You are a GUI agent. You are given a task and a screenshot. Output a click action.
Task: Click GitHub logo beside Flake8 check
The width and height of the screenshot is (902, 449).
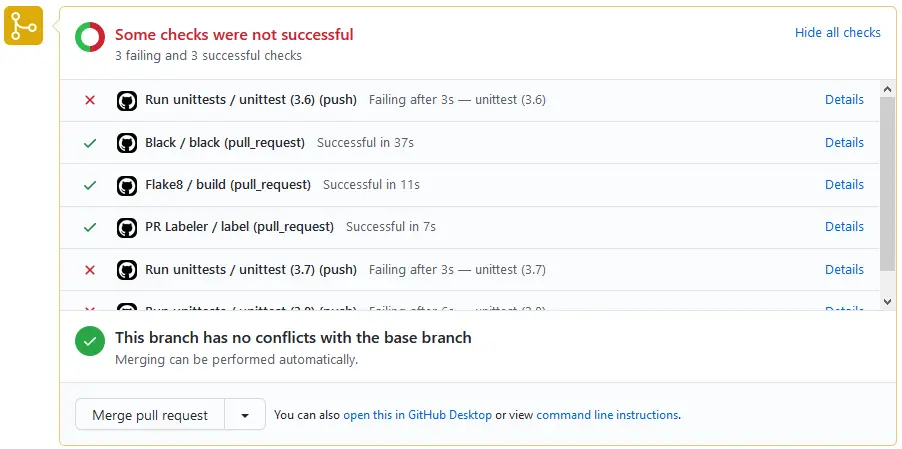127,185
